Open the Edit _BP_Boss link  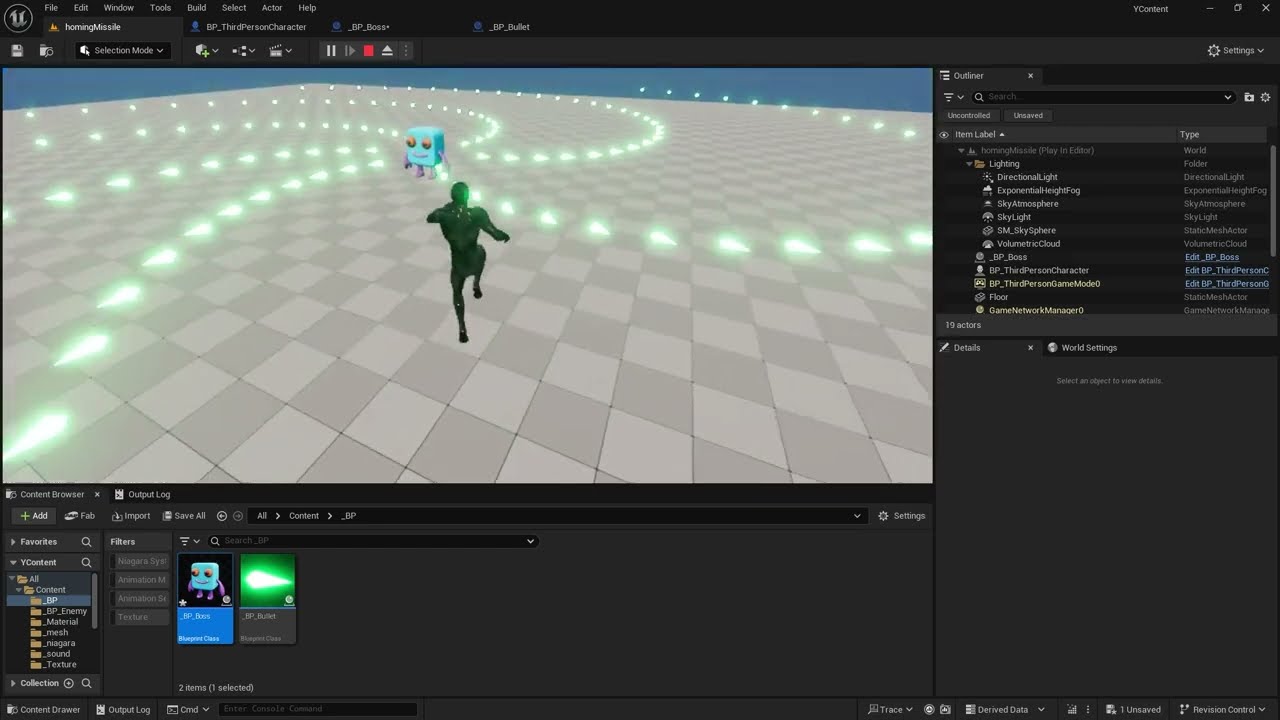(x=1211, y=257)
